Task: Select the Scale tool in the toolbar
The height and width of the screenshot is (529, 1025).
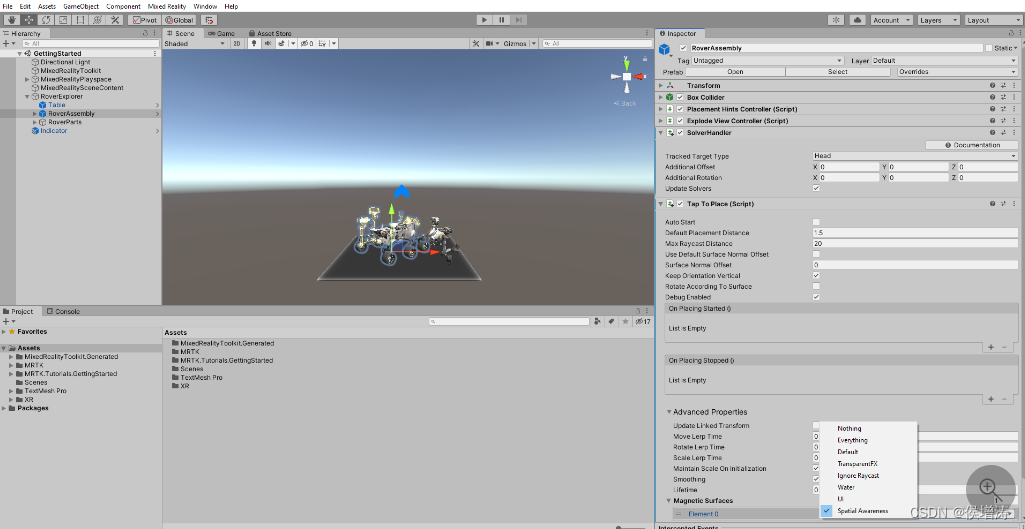Action: tap(63, 20)
